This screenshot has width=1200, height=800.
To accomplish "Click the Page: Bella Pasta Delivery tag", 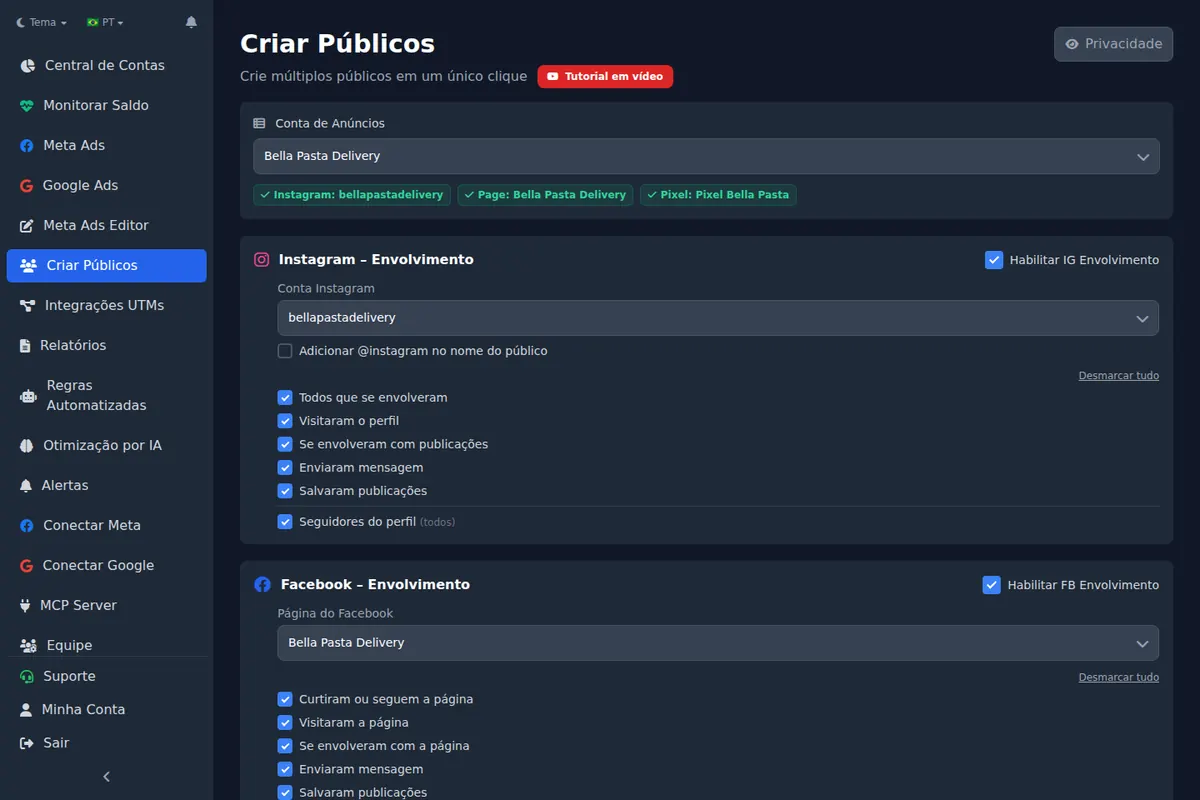I will click(x=545, y=195).
